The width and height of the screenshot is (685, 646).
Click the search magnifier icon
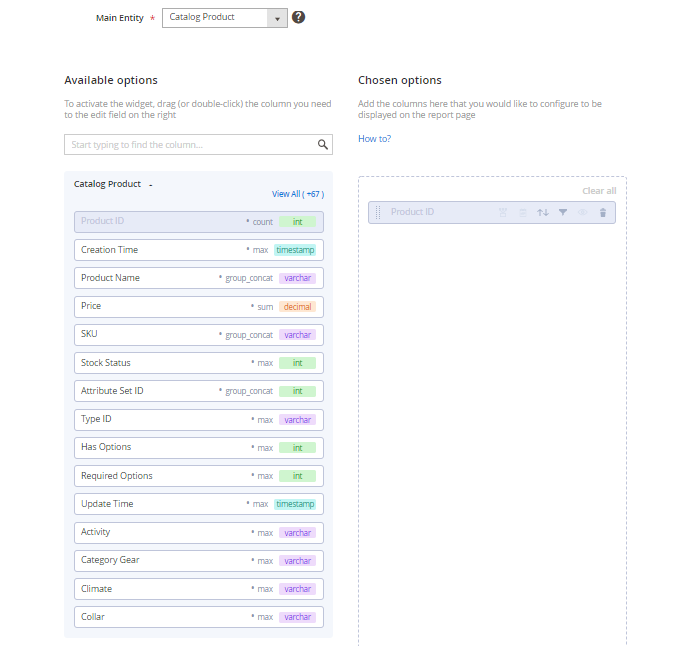323,145
